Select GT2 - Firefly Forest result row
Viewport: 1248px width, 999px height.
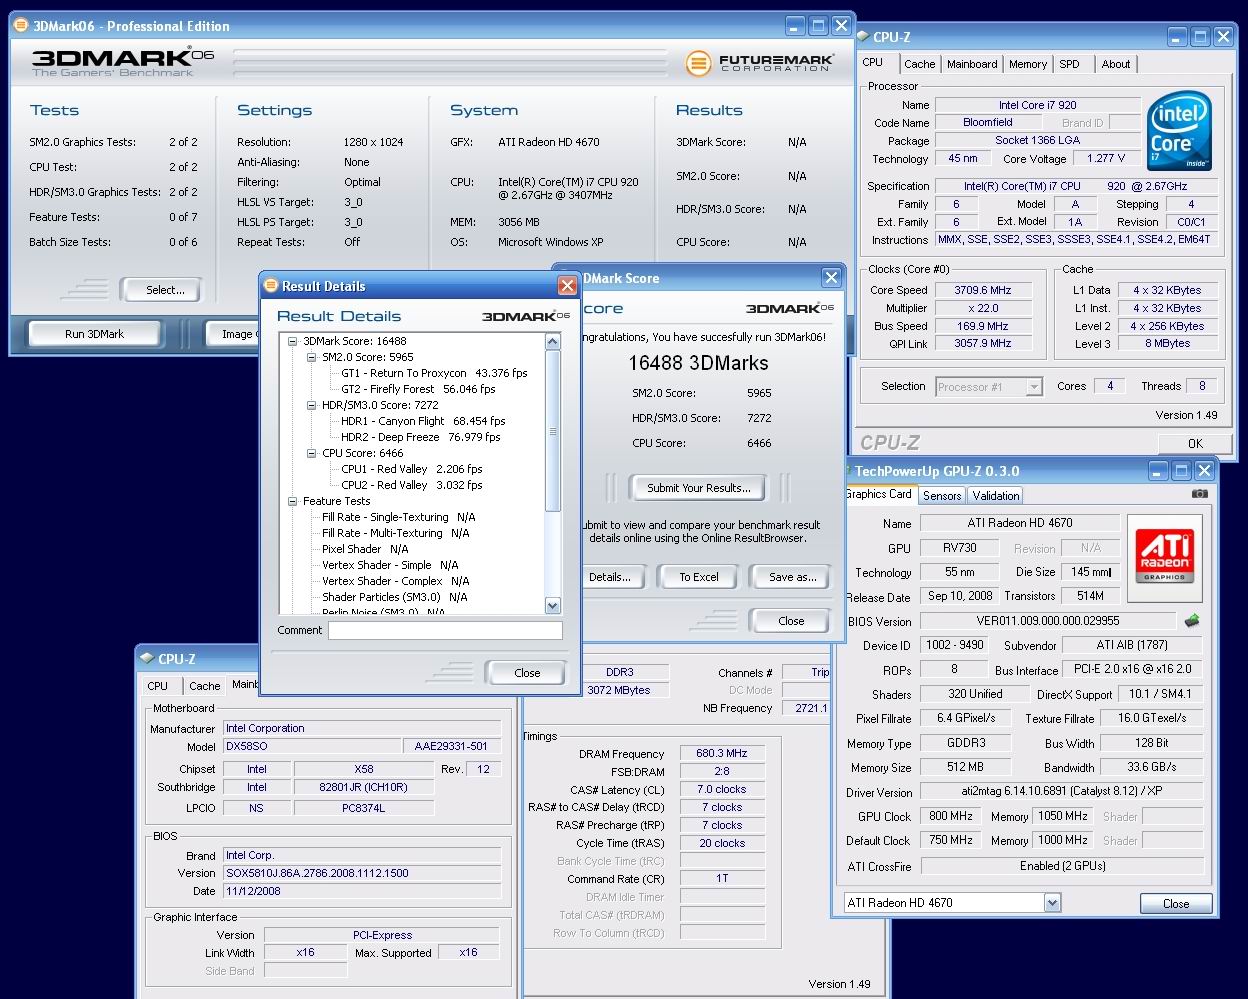[418, 389]
